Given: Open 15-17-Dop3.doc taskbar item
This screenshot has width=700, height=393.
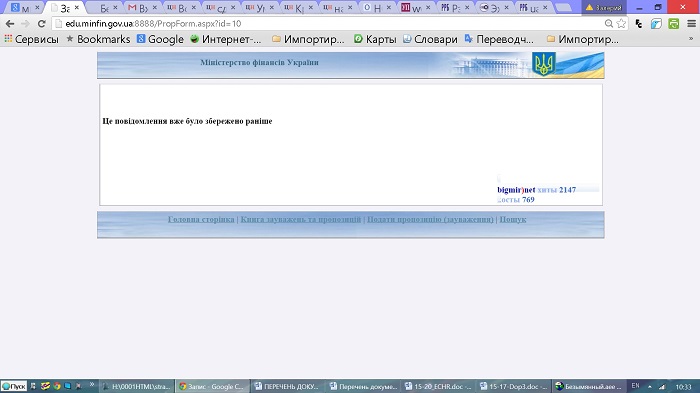Looking at the screenshot, I should click(513, 386).
